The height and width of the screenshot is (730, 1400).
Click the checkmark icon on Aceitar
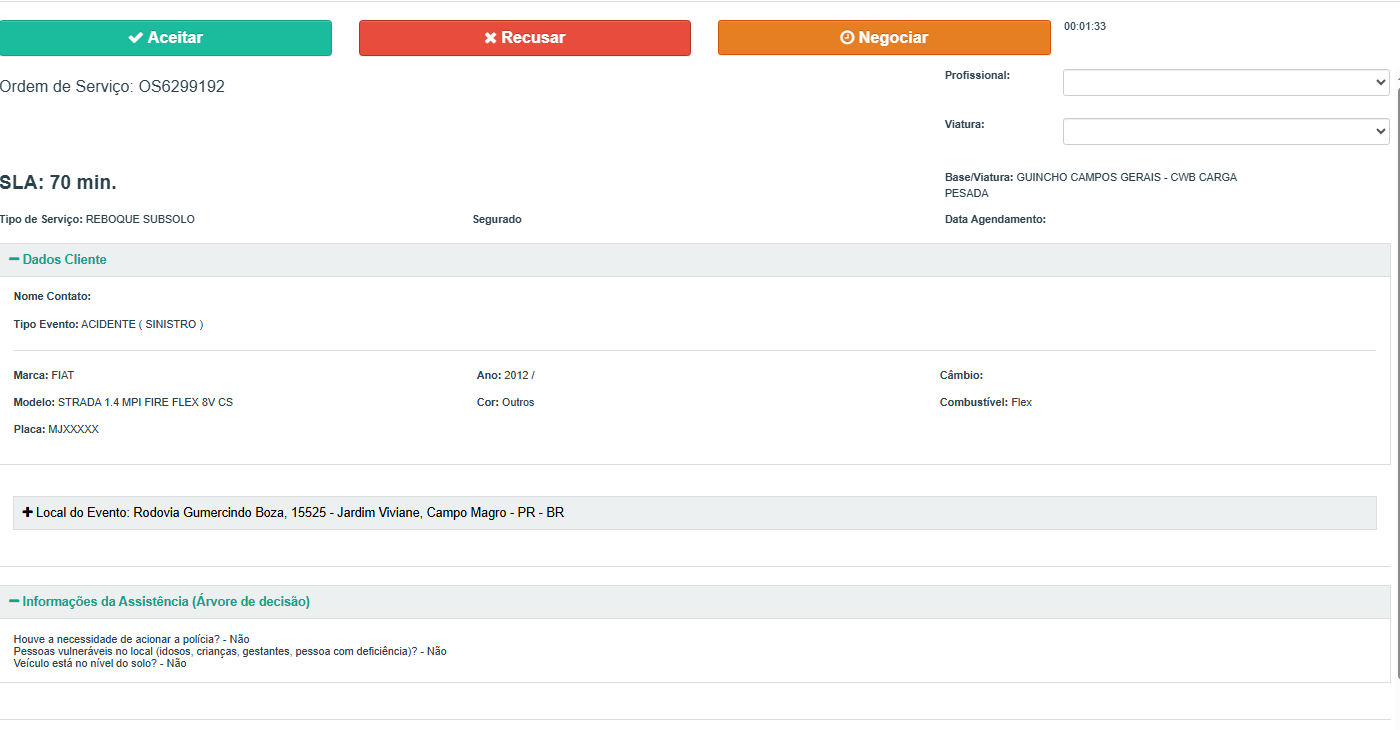pos(135,38)
